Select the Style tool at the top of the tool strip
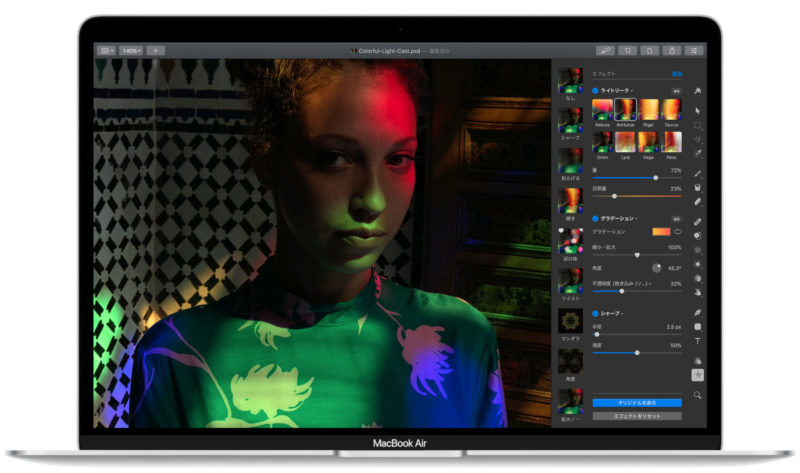800x473 pixels. [x=697, y=91]
